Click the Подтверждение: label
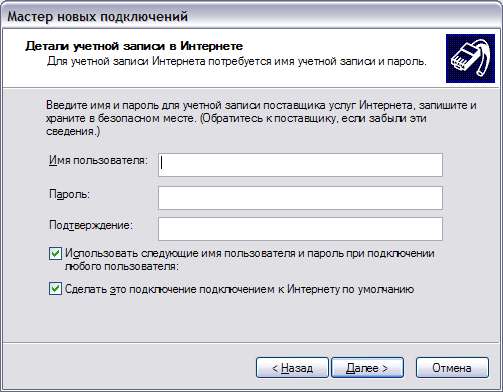Image resolution: width=503 pixels, height=392 pixels. click(91, 226)
